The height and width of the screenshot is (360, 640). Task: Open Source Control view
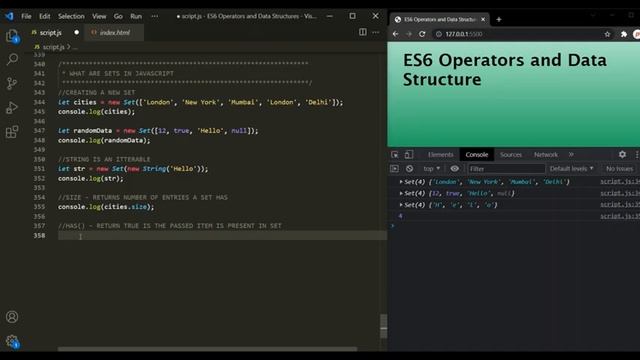pyautogui.click(x=12, y=84)
